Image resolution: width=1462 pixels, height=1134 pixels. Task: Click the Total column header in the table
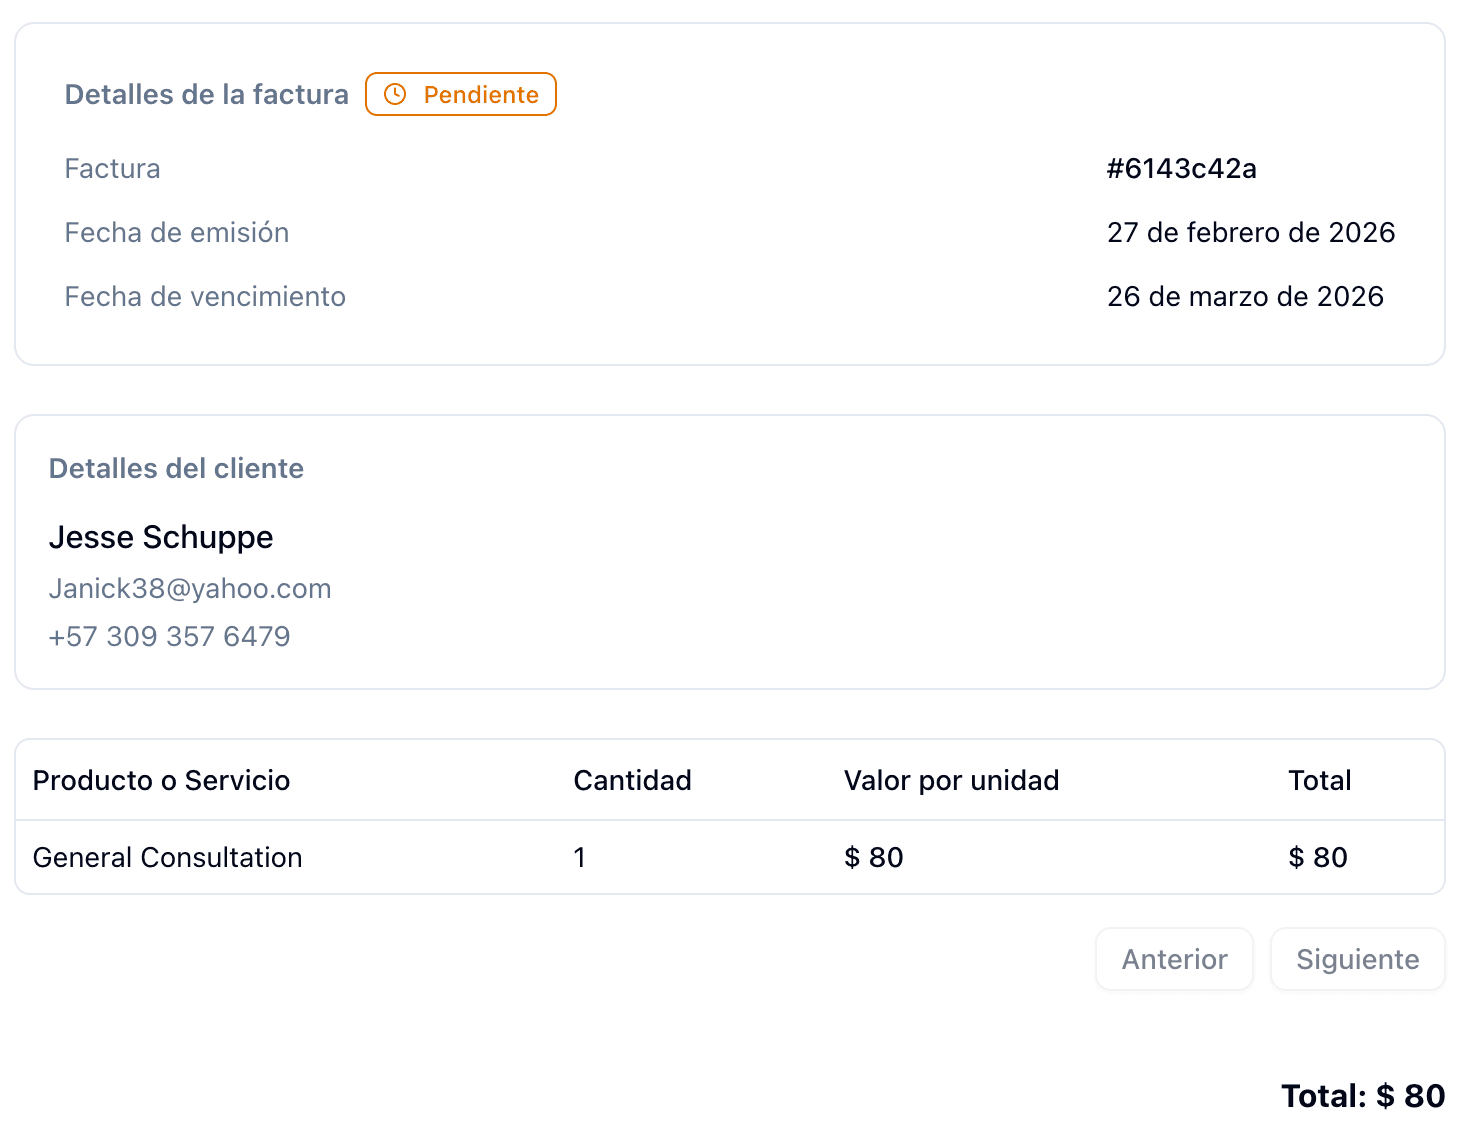pos(1319,781)
